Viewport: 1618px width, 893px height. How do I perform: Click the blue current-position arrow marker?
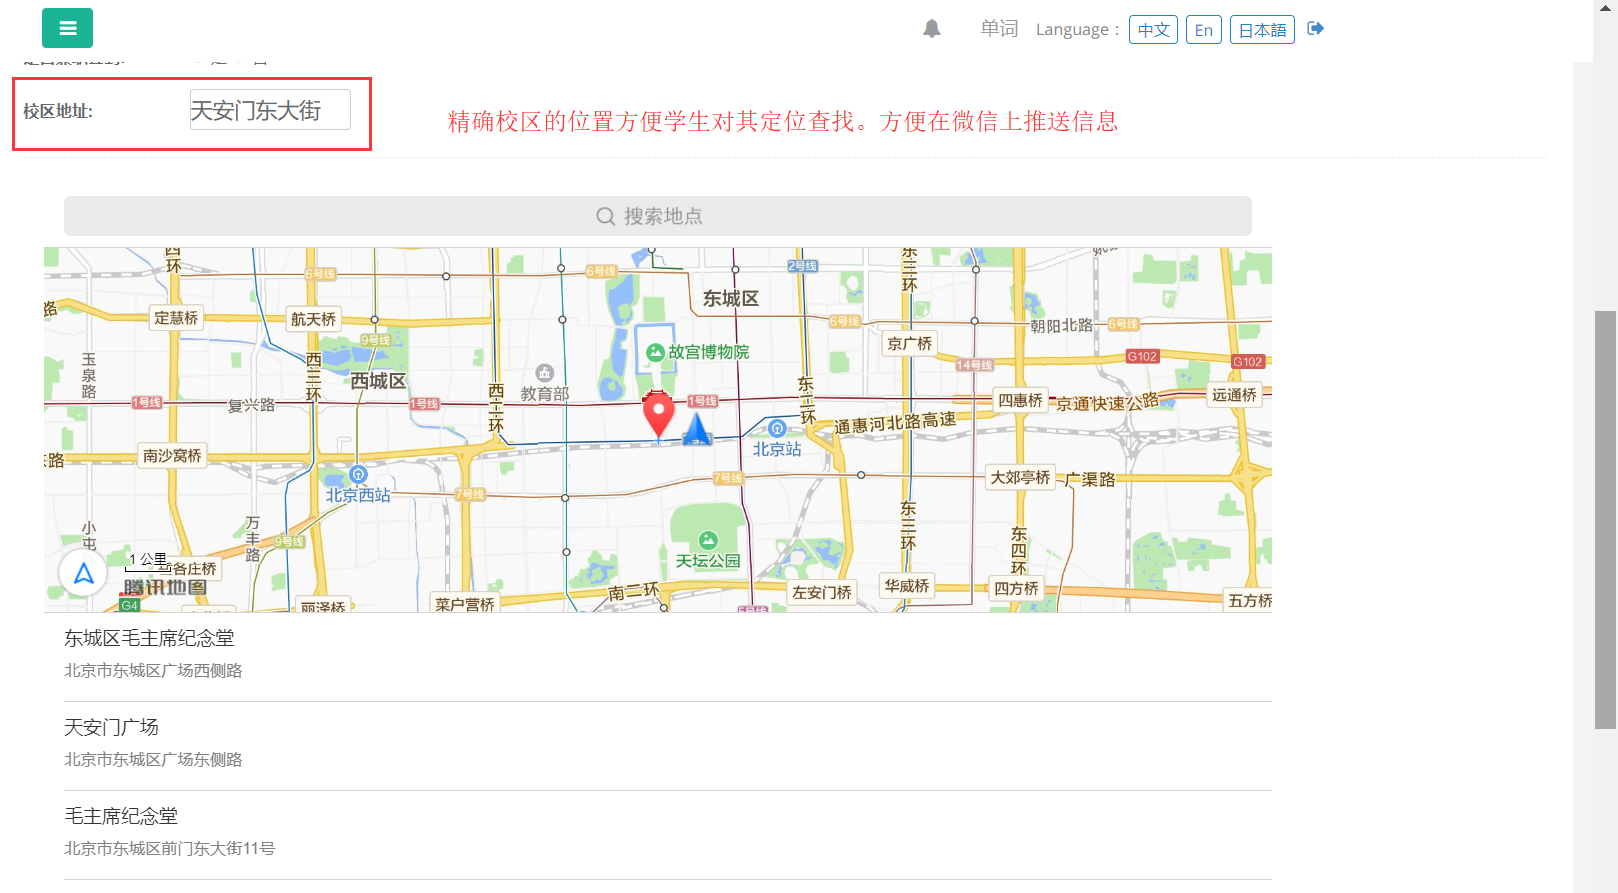(x=697, y=430)
